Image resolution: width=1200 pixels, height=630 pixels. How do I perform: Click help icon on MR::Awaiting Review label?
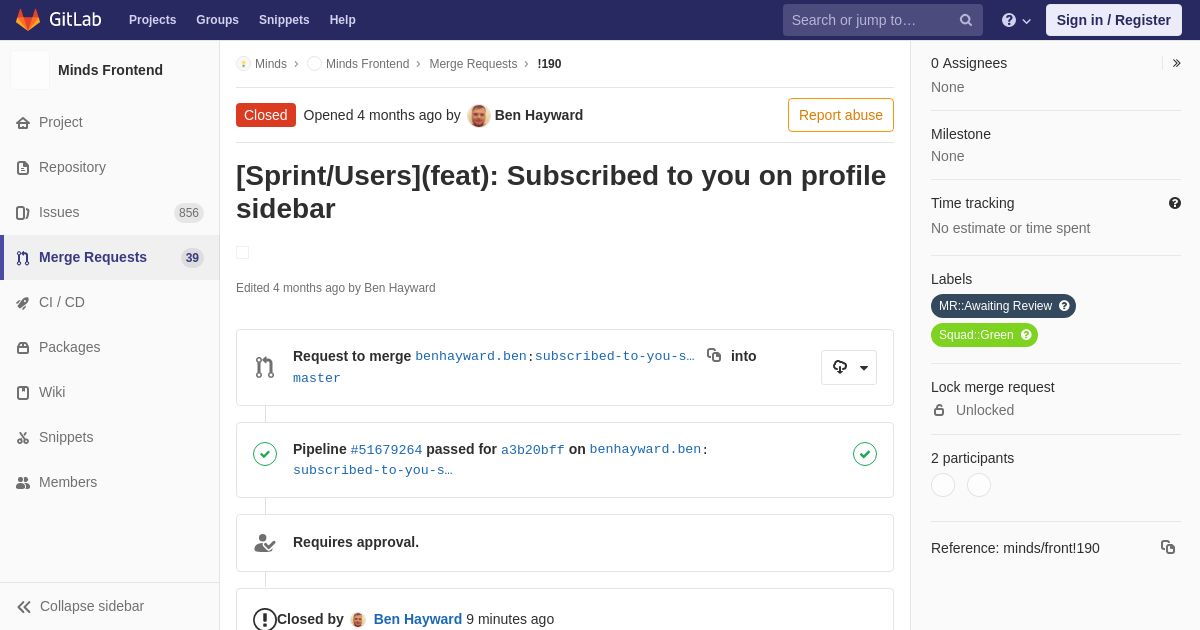1064,306
